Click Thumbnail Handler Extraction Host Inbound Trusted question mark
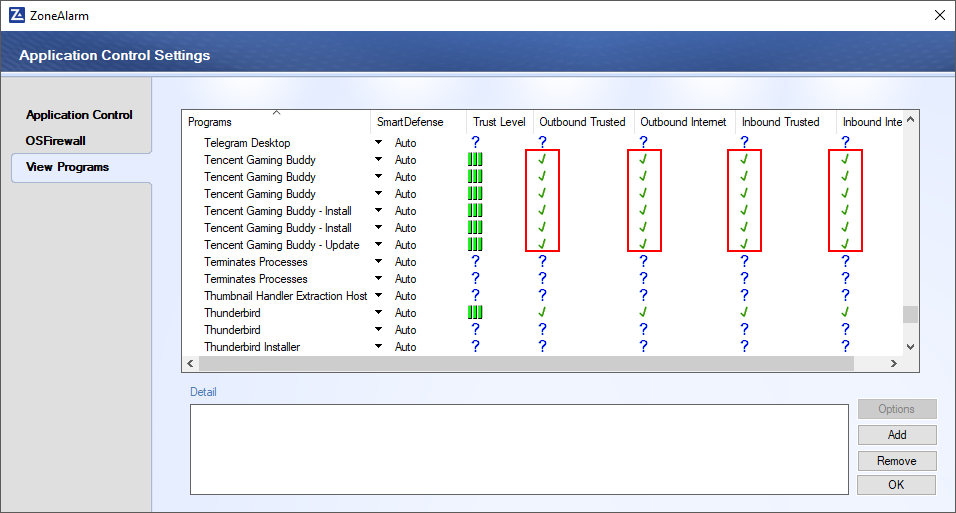The height and width of the screenshot is (513, 956). pos(744,295)
